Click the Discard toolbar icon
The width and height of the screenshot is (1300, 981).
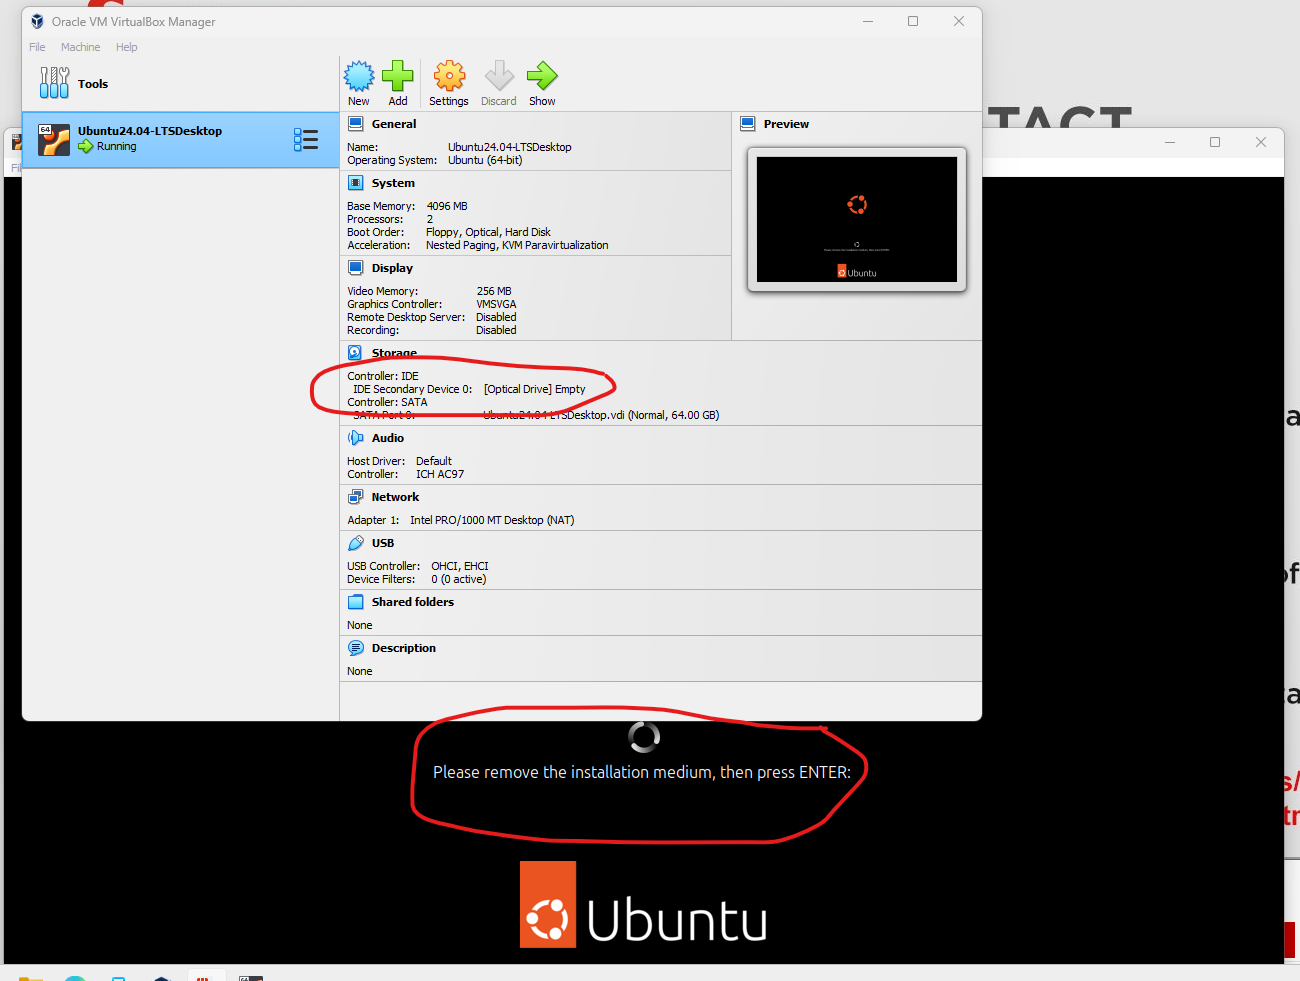coord(499,77)
